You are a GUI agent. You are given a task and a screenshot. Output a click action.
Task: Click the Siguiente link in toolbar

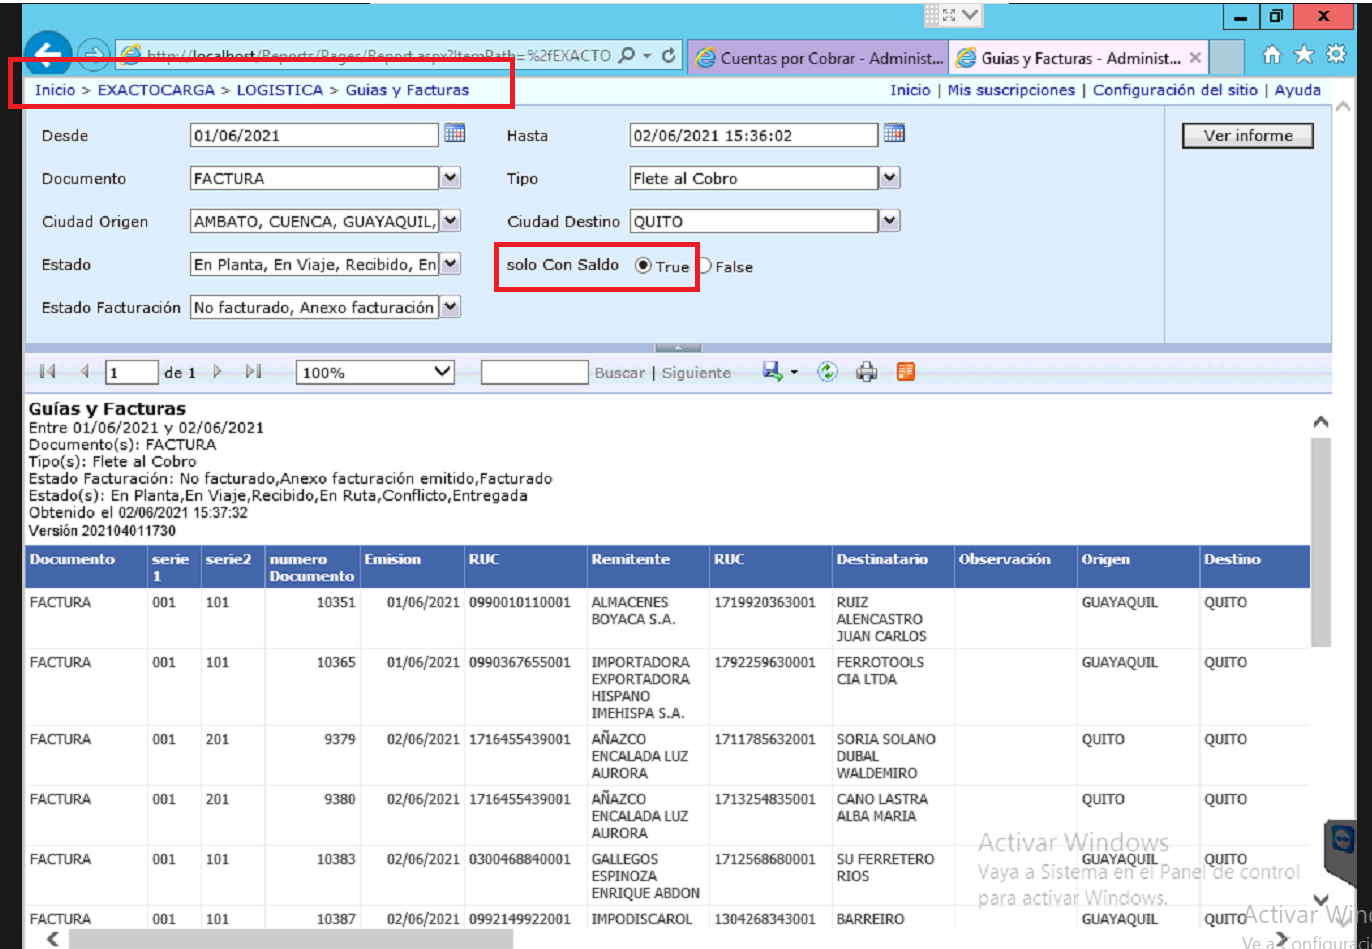(x=696, y=373)
